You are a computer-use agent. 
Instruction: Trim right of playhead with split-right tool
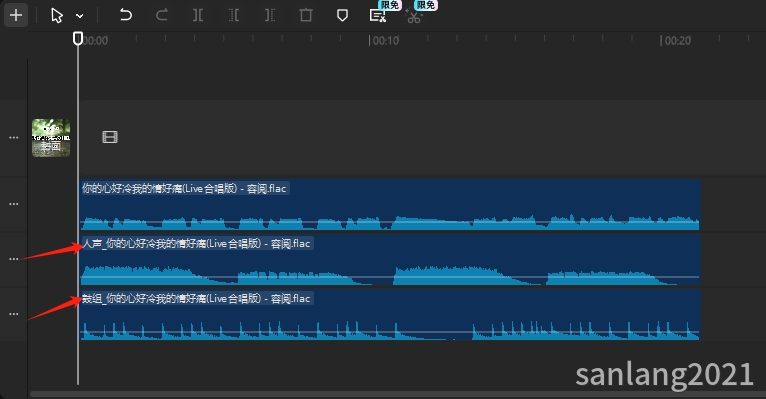[270, 16]
